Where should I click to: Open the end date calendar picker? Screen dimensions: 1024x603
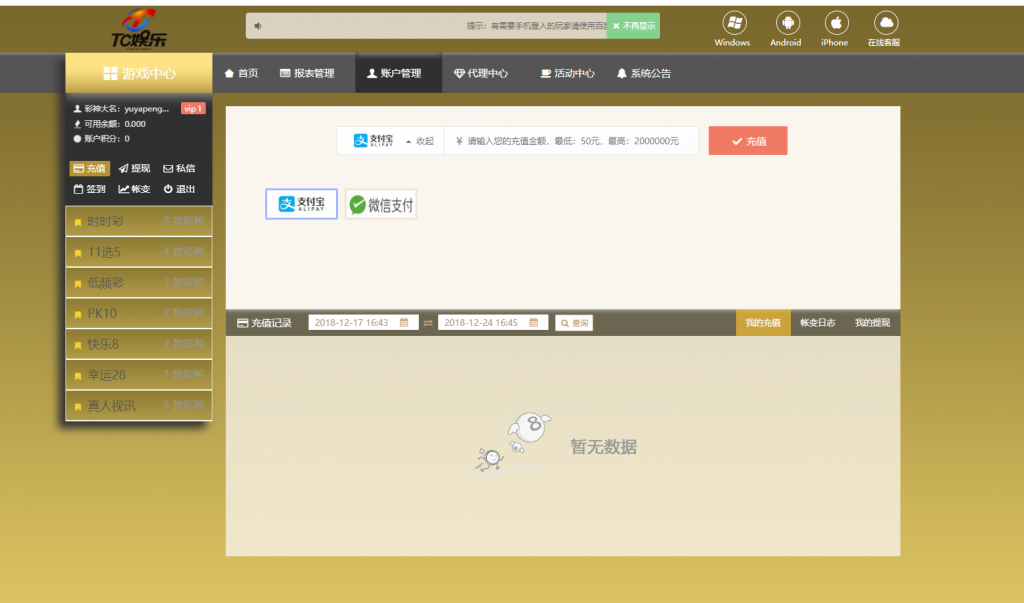[533, 323]
